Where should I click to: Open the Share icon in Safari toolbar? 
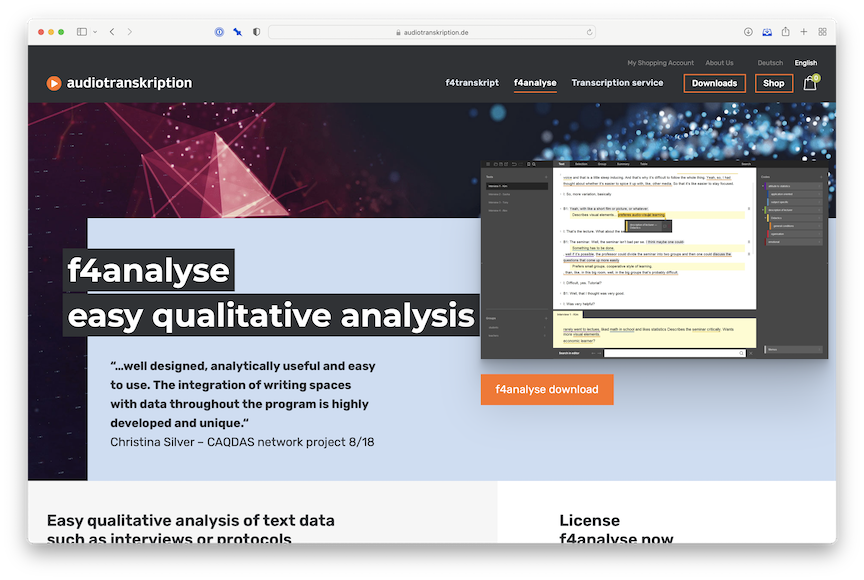[x=786, y=31]
